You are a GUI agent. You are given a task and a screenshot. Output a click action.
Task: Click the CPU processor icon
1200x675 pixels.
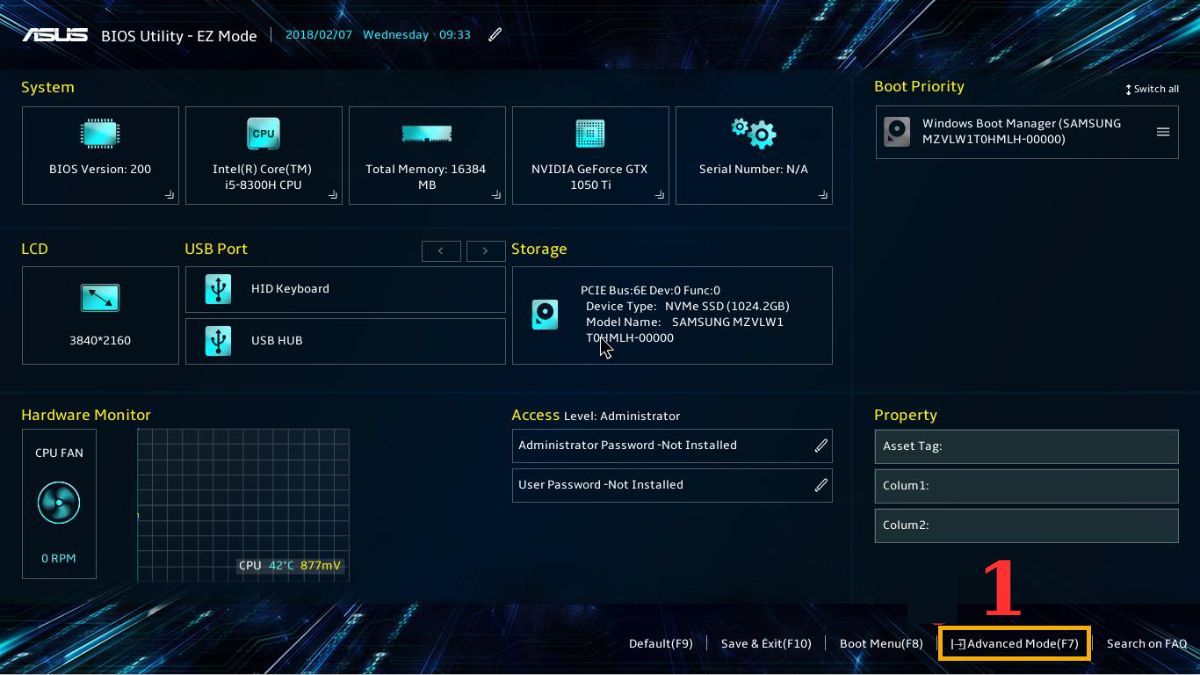click(263, 133)
